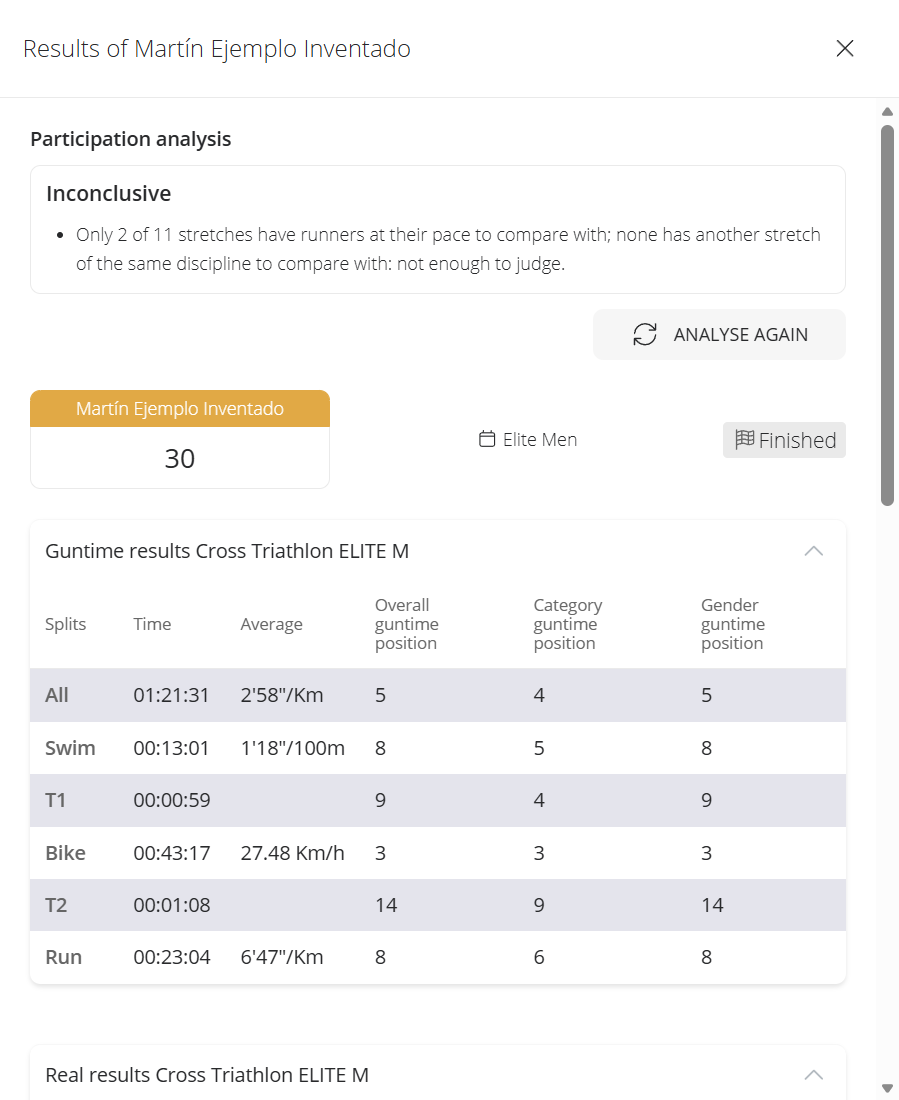Collapse the Guntime results Cross Triathlon section
Image resolution: width=899 pixels, height=1100 pixels.
pyautogui.click(x=813, y=551)
